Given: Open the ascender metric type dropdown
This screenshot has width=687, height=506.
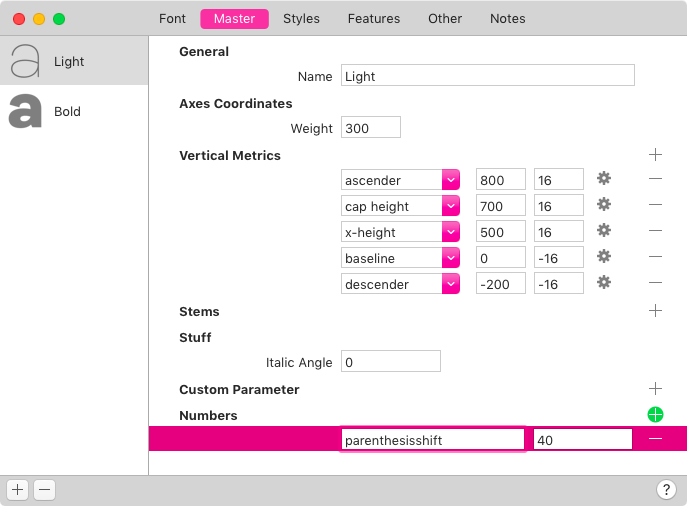Looking at the screenshot, I should [450, 180].
